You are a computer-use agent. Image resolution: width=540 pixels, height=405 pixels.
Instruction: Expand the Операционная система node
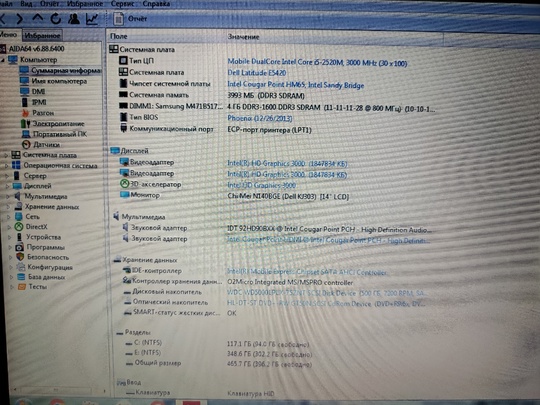point(6,166)
